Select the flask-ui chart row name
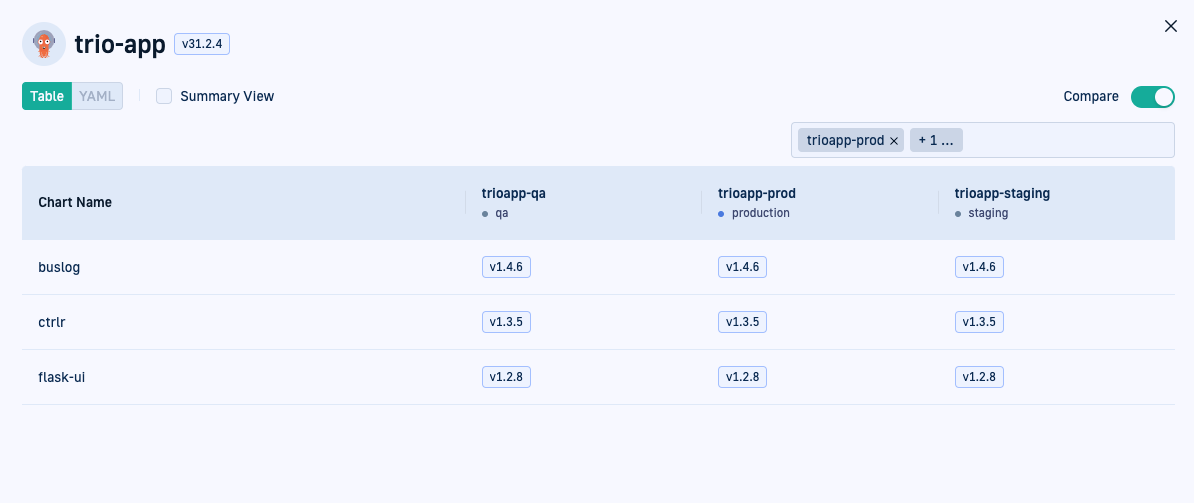1194x503 pixels. (61, 377)
